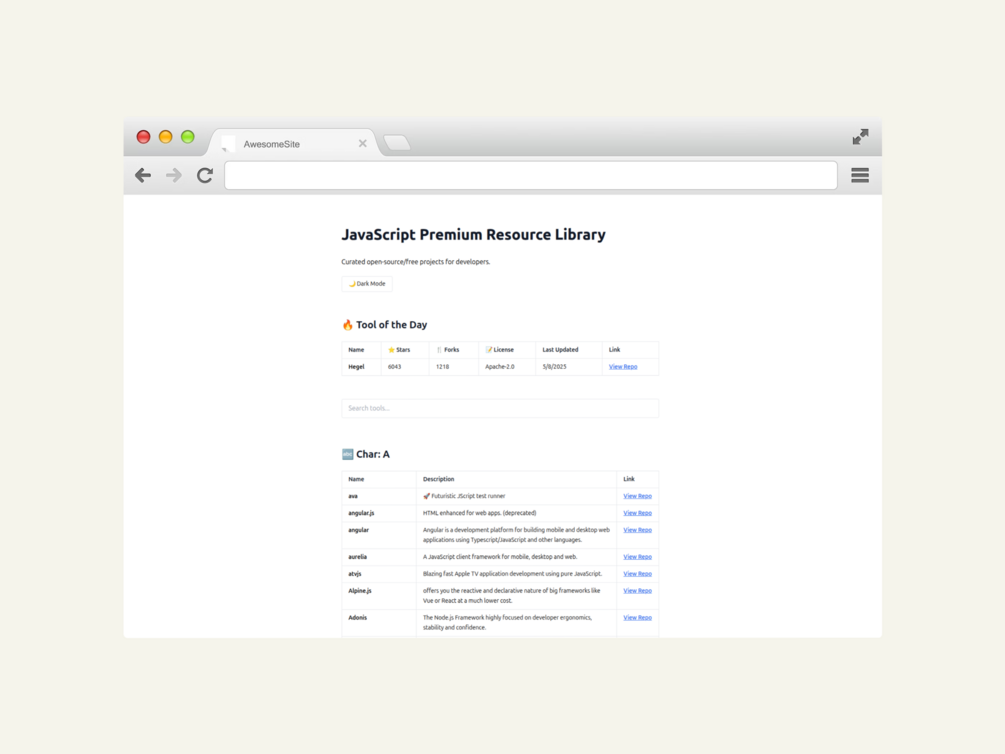Open View Repo link for Adonis
Screen dimensions: 1005x754
click(637, 618)
